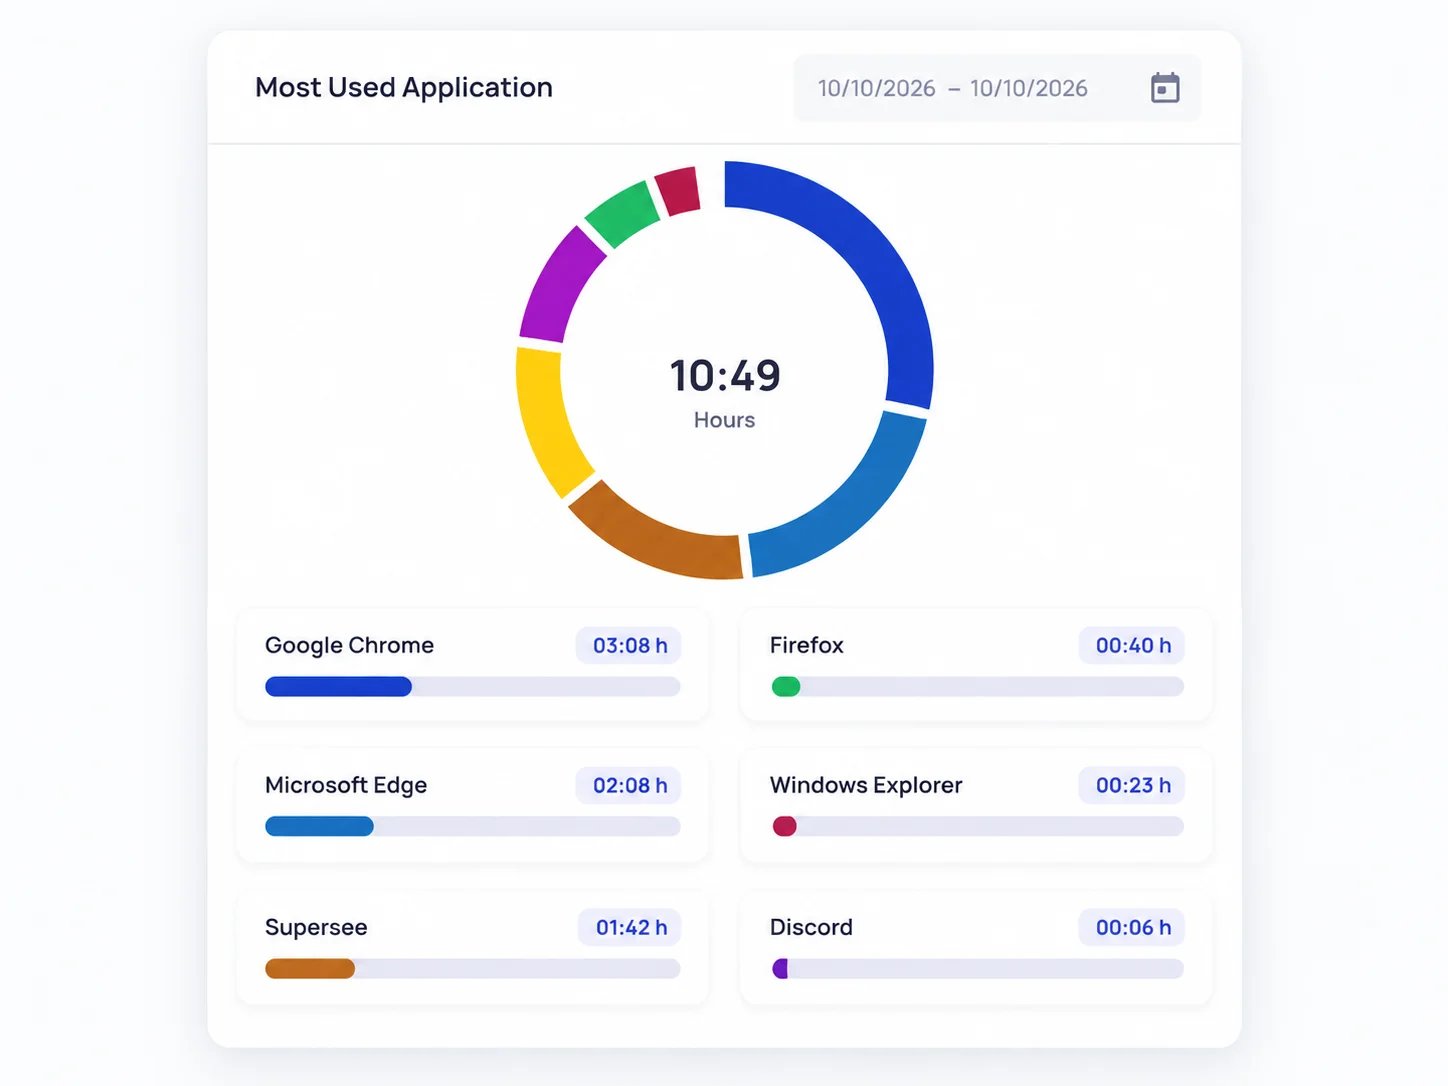
Task: Click the Google Chrome label
Action: (349, 645)
